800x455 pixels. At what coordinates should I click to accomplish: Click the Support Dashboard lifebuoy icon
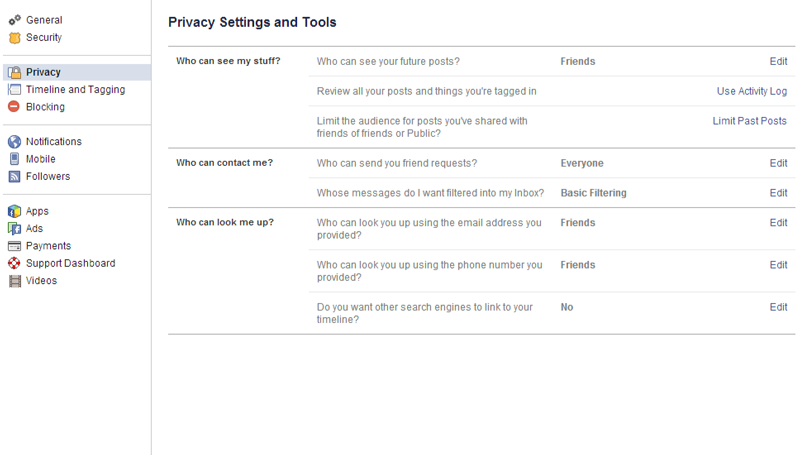click(14, 264)
